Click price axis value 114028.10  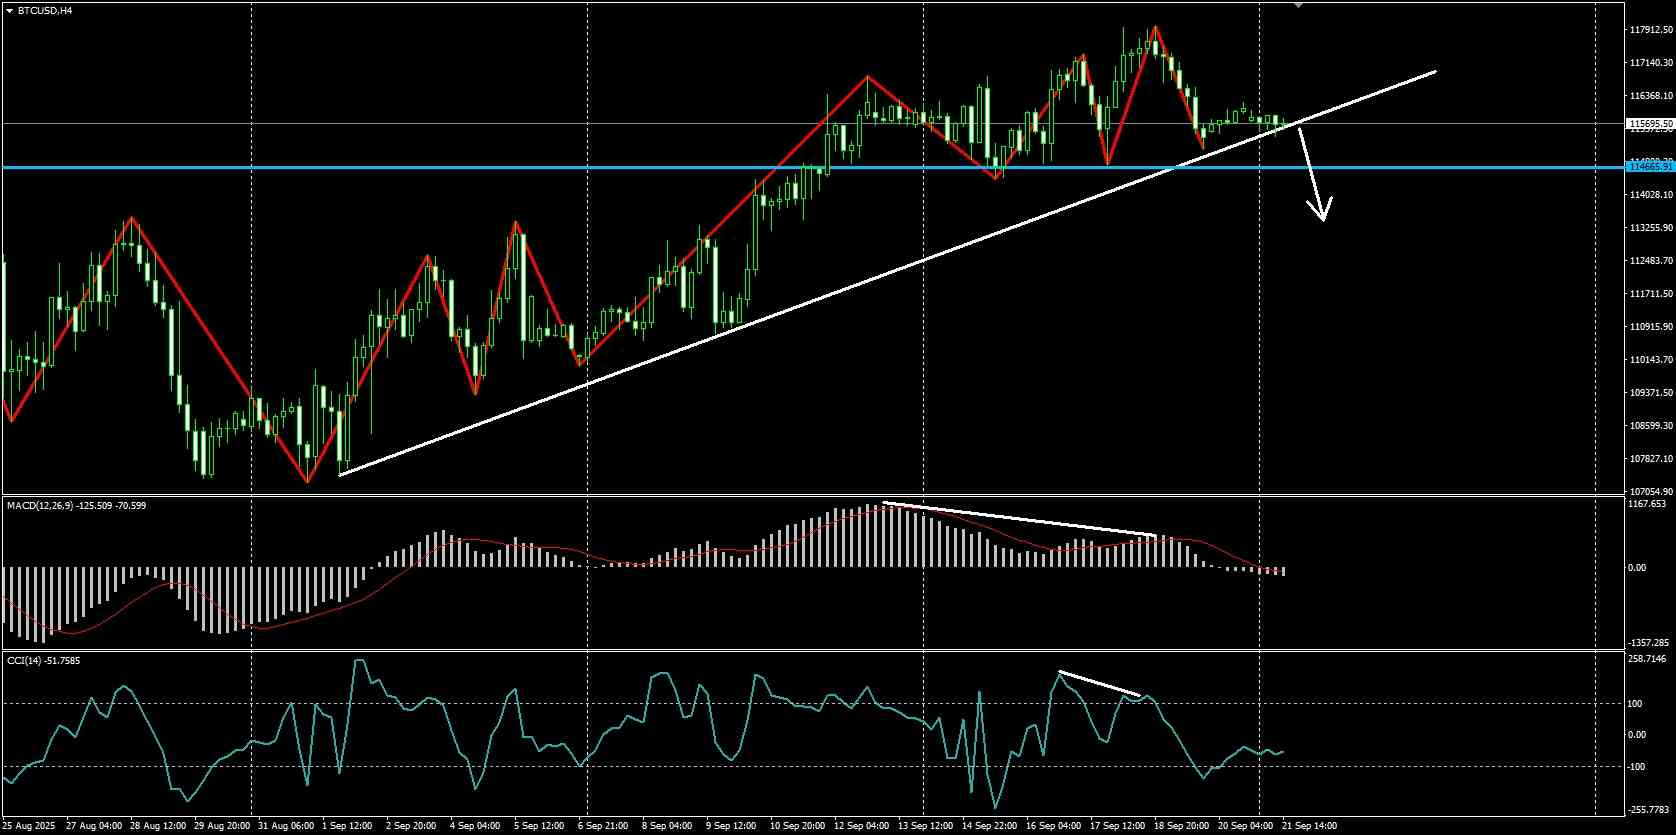coord(1651,195)
